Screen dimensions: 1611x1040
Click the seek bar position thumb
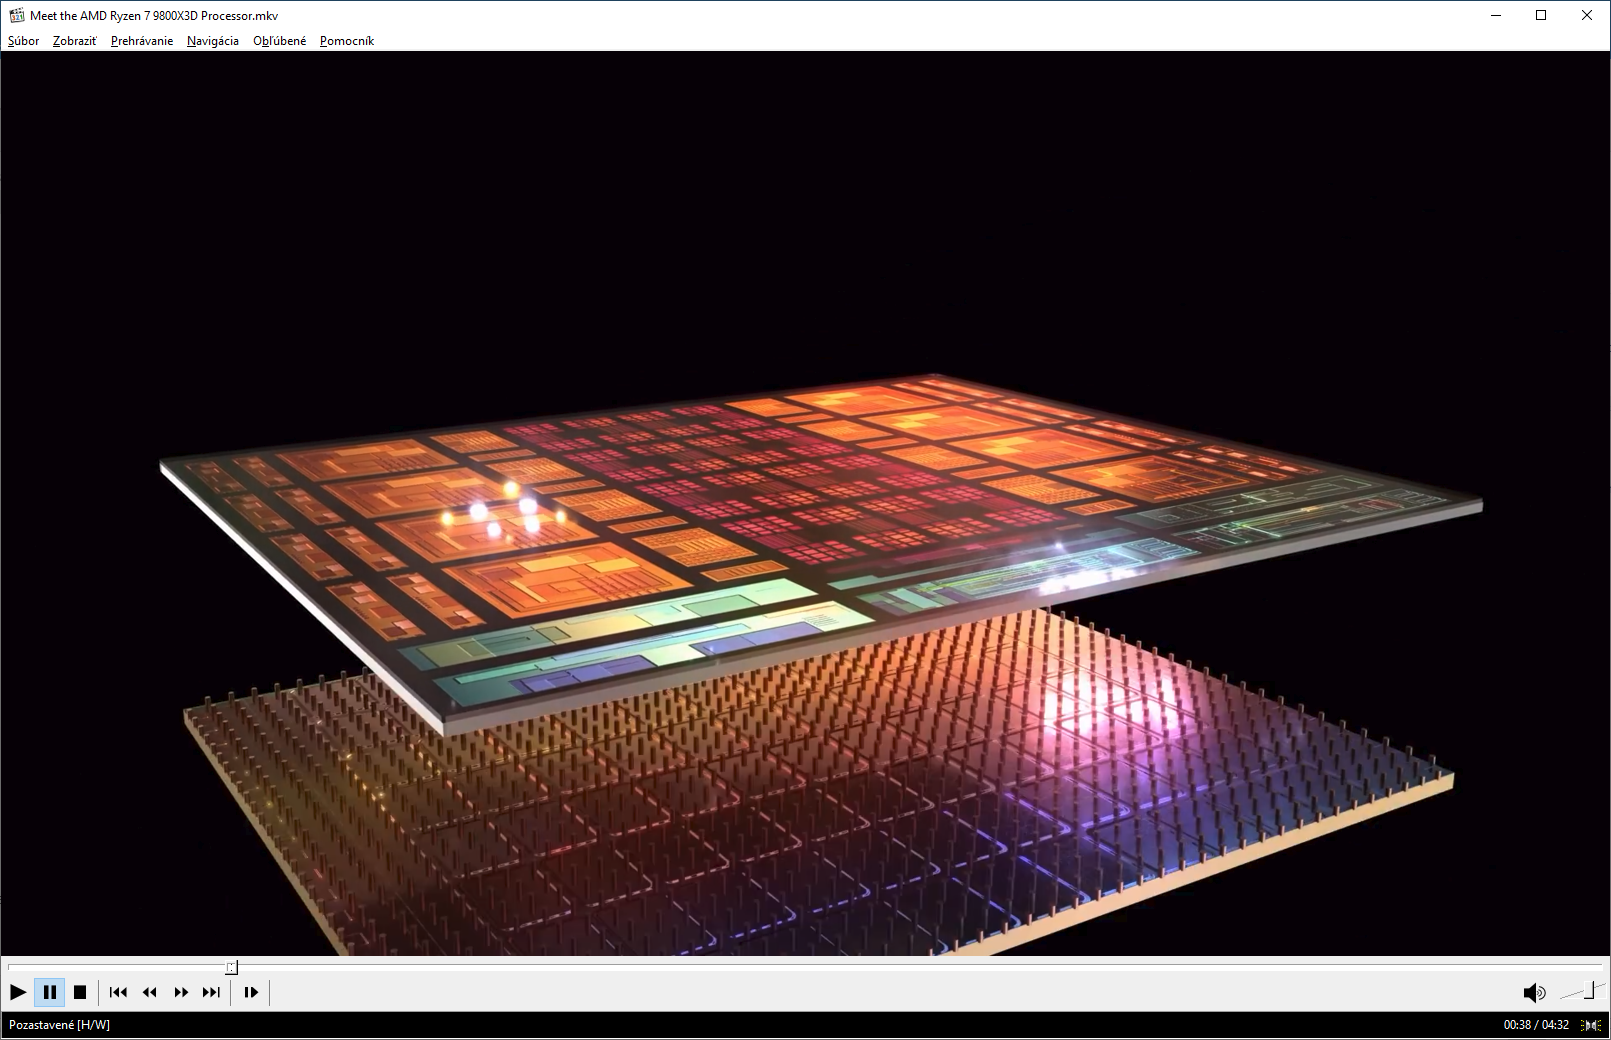pyautogui.click(x=231, y=967)
